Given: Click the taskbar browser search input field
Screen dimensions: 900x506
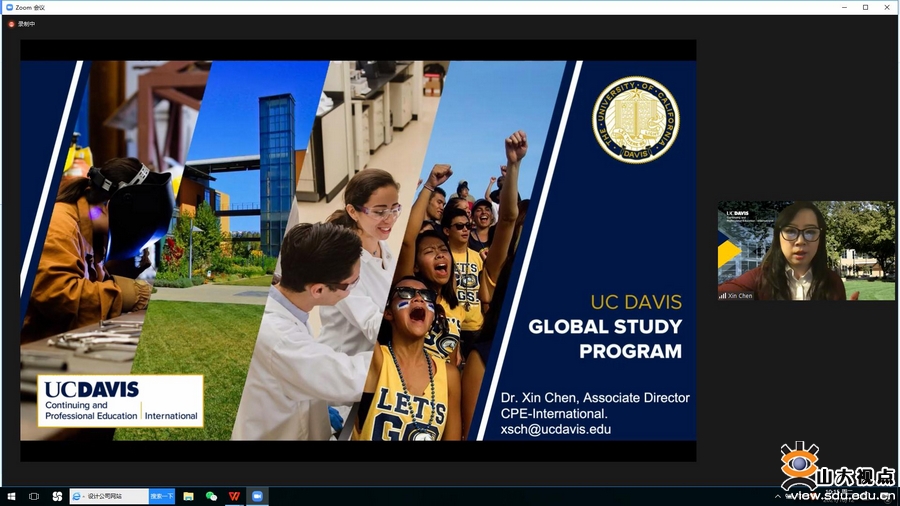Looking at the screenshot, I should pos(109,496).
